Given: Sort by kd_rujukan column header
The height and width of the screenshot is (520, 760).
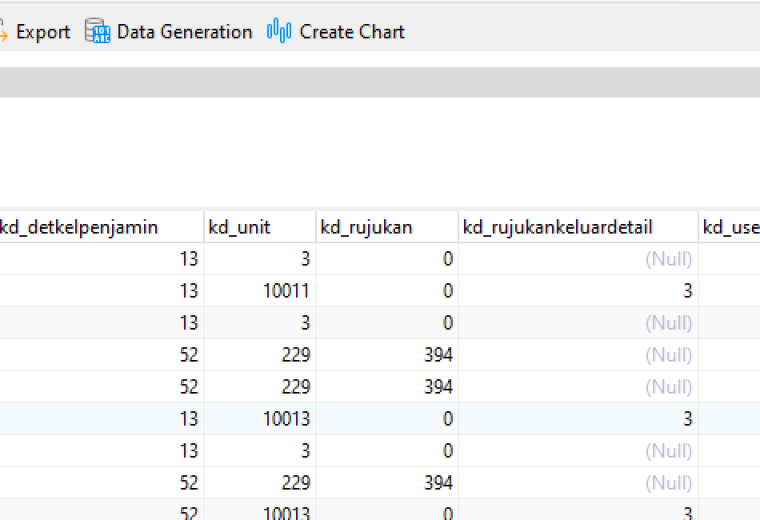Looking at the screenshot, I should pos(387,227).
